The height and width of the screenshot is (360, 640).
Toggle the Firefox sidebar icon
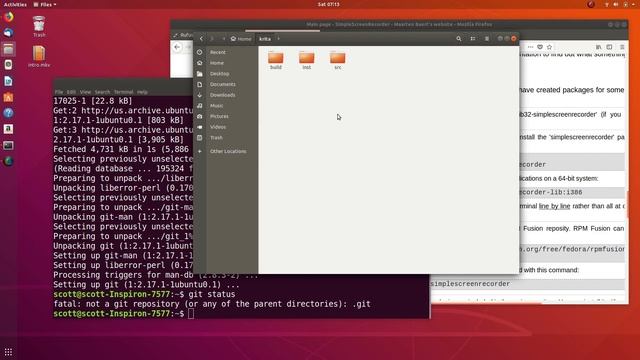[609, 47]
